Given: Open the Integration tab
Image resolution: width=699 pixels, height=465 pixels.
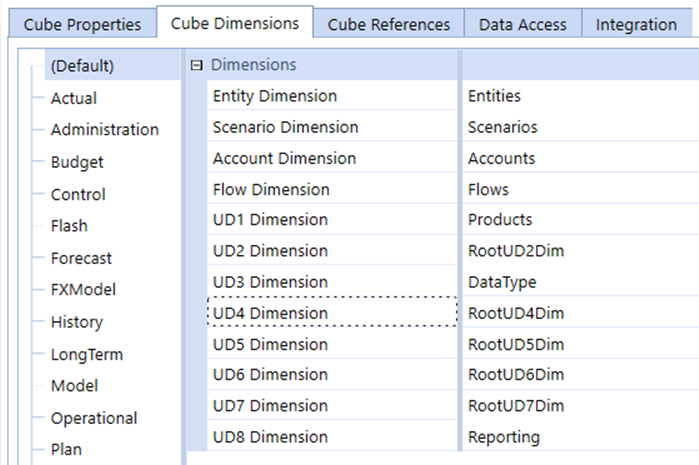Looking at the screenshot, I should [x=637, y=25].
